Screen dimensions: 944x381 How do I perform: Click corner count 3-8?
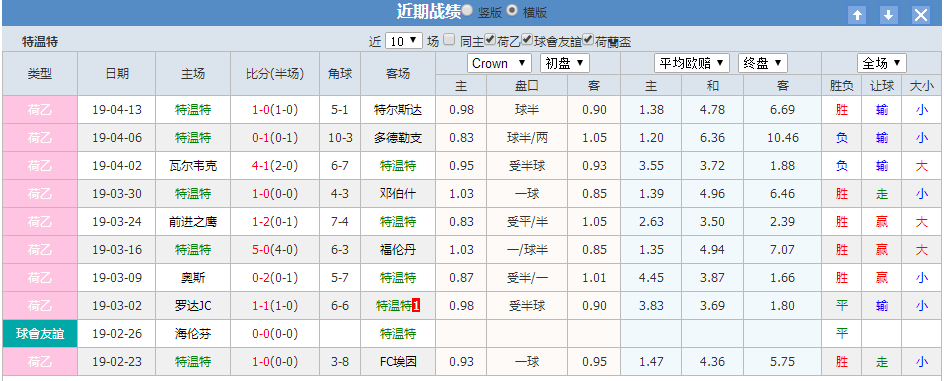pyautogui.click(x=340, y=362)
